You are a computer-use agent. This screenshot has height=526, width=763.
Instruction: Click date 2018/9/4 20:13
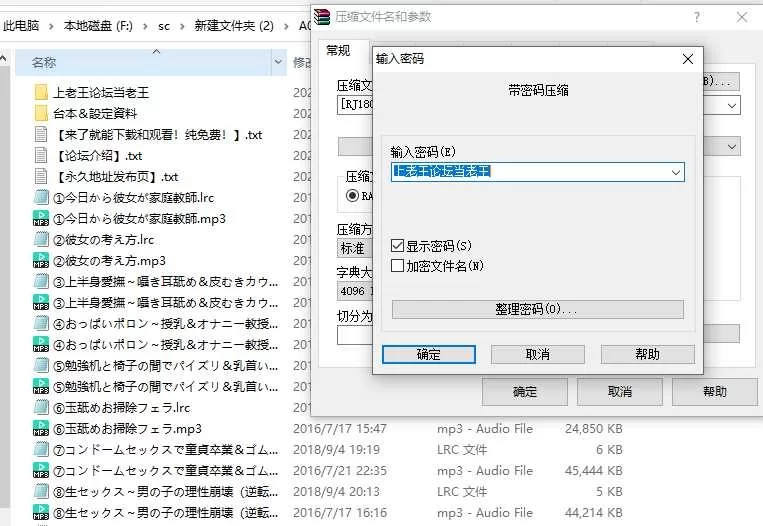pos(336,491)
